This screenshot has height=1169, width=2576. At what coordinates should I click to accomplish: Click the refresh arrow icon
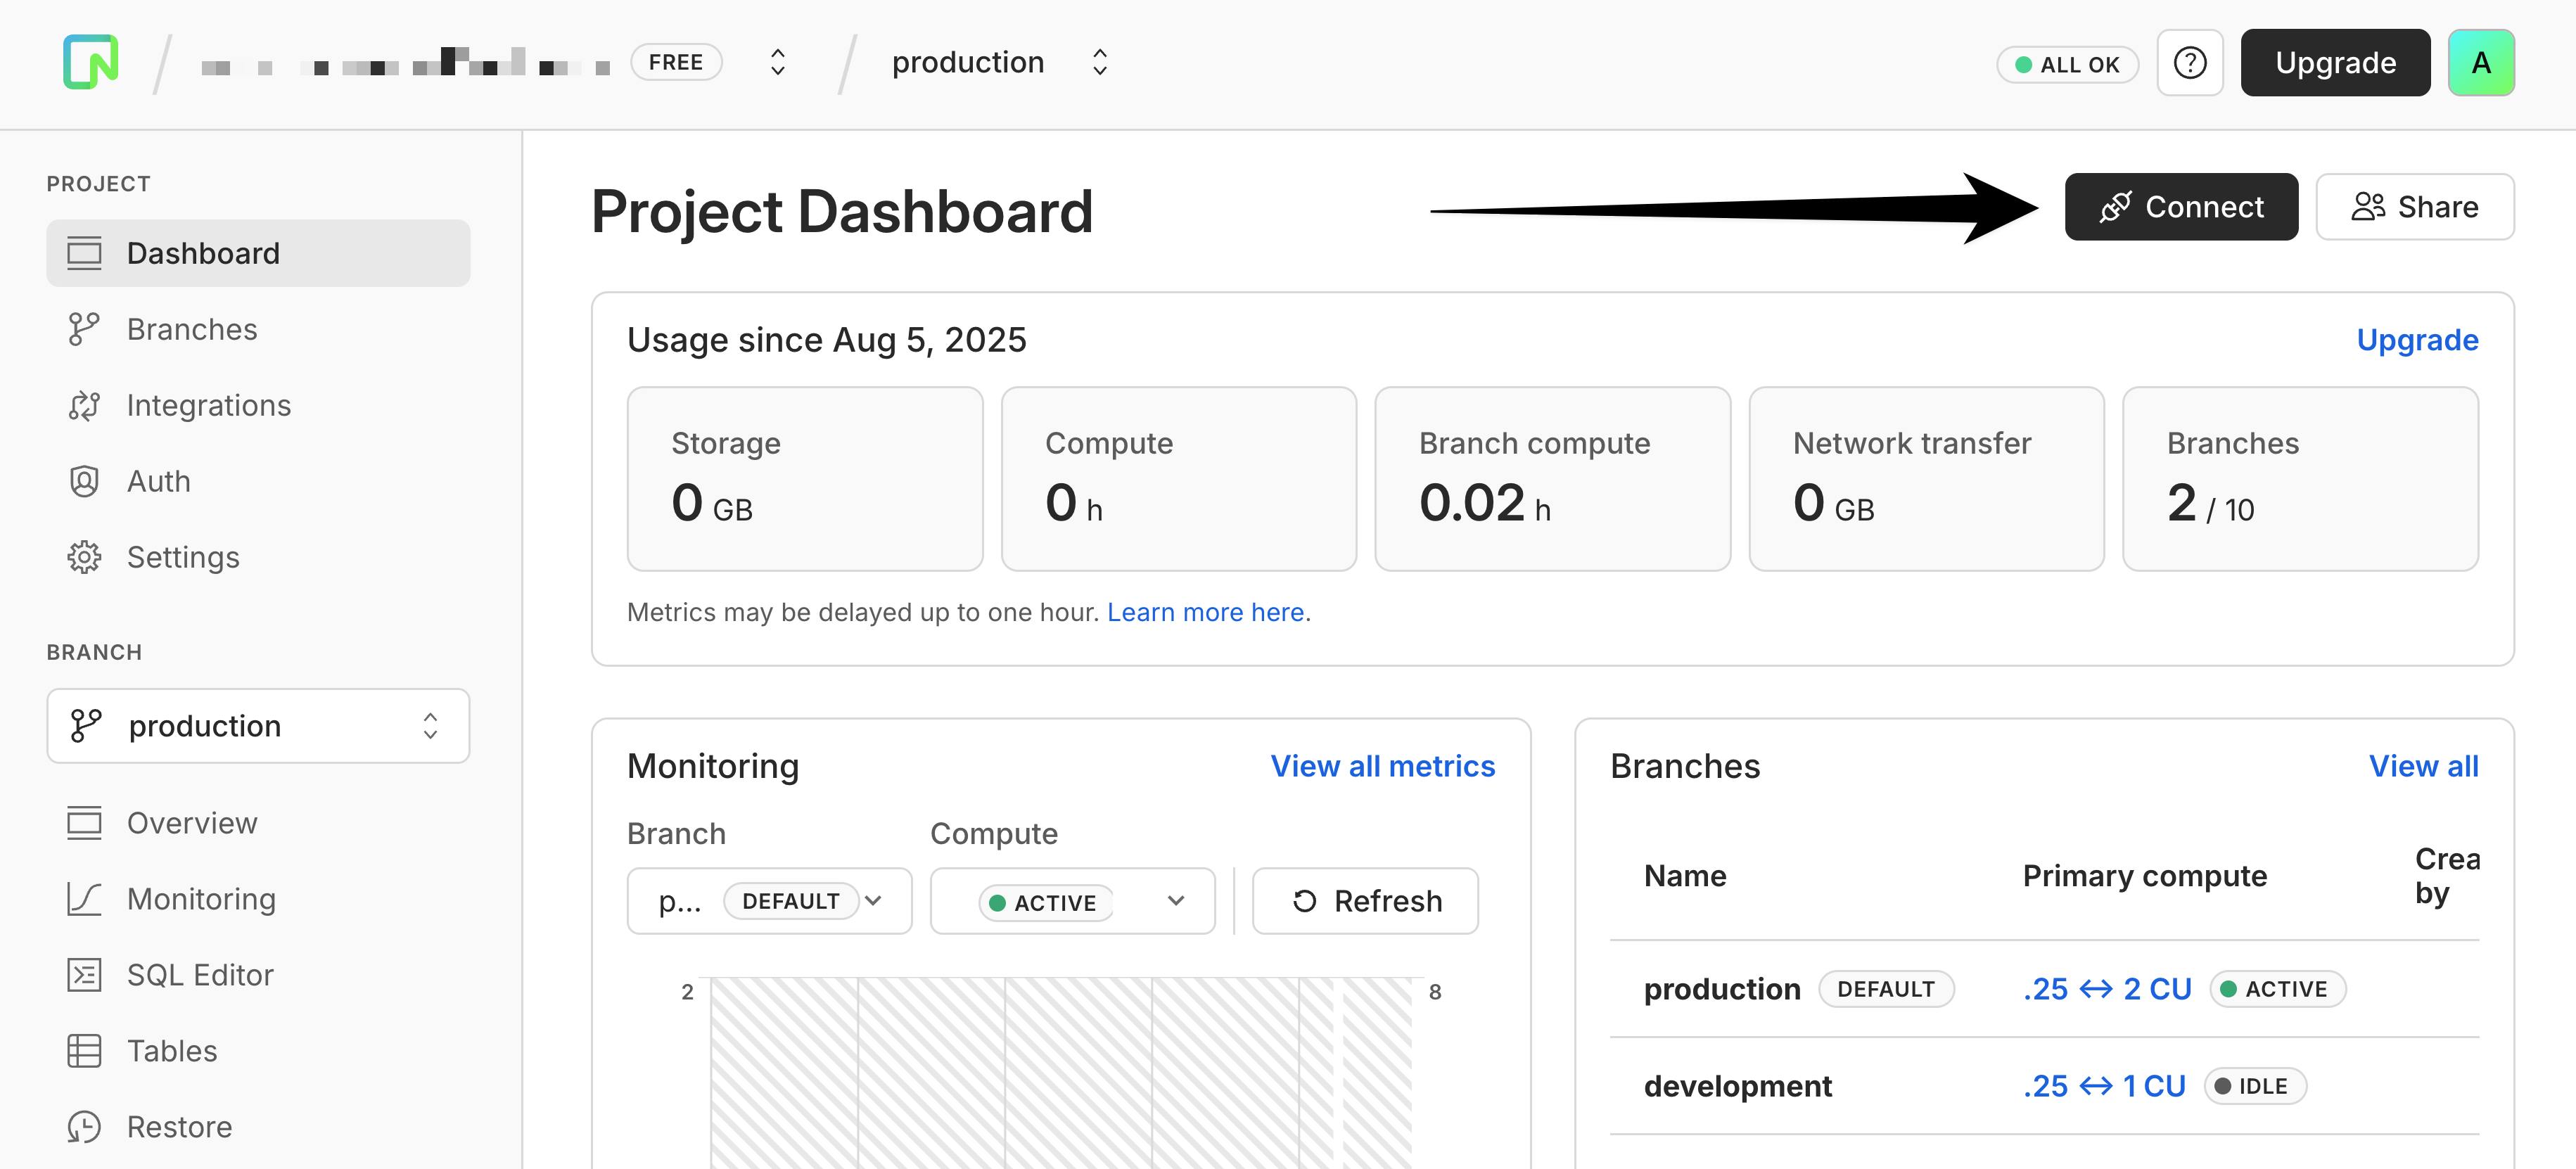(x=1305, y=901)
